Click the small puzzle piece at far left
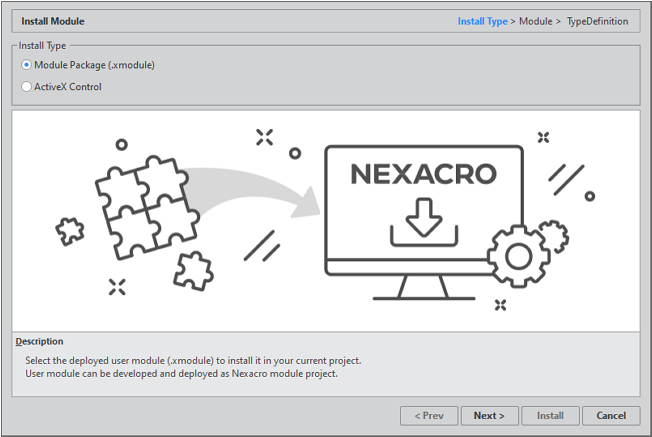 click(69, 231)
